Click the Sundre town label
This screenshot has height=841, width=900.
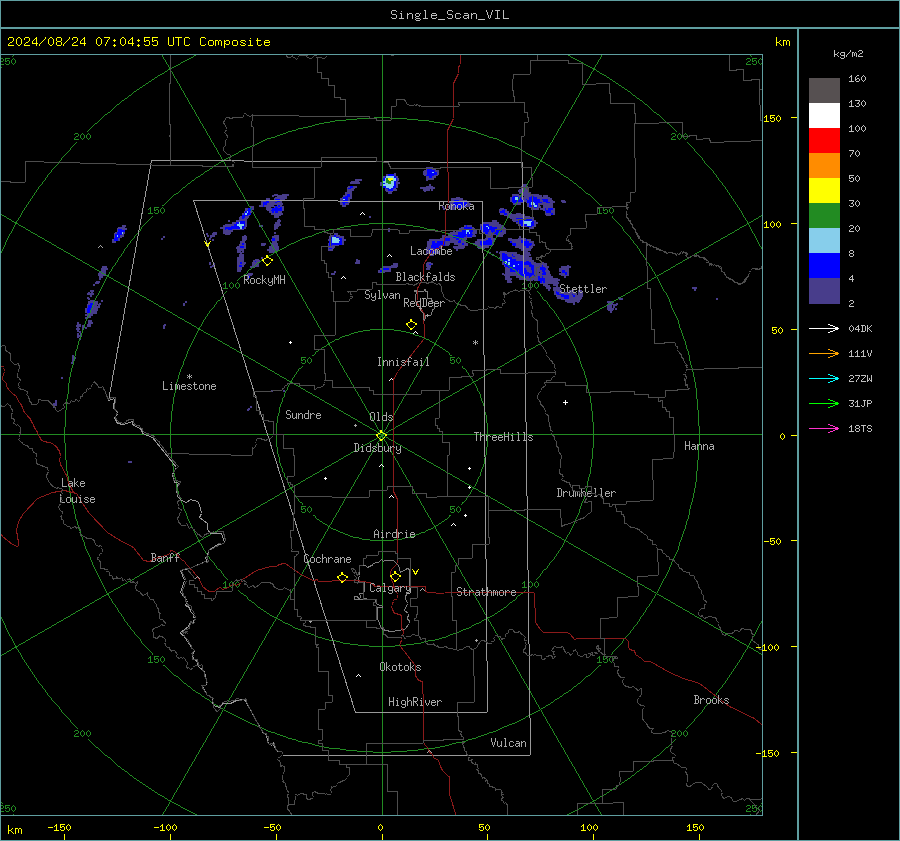pyautogui.click(x=303, y=415)
